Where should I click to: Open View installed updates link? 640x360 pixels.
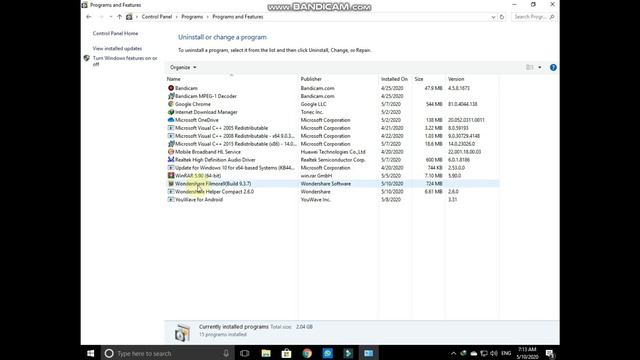coord(117,49)
